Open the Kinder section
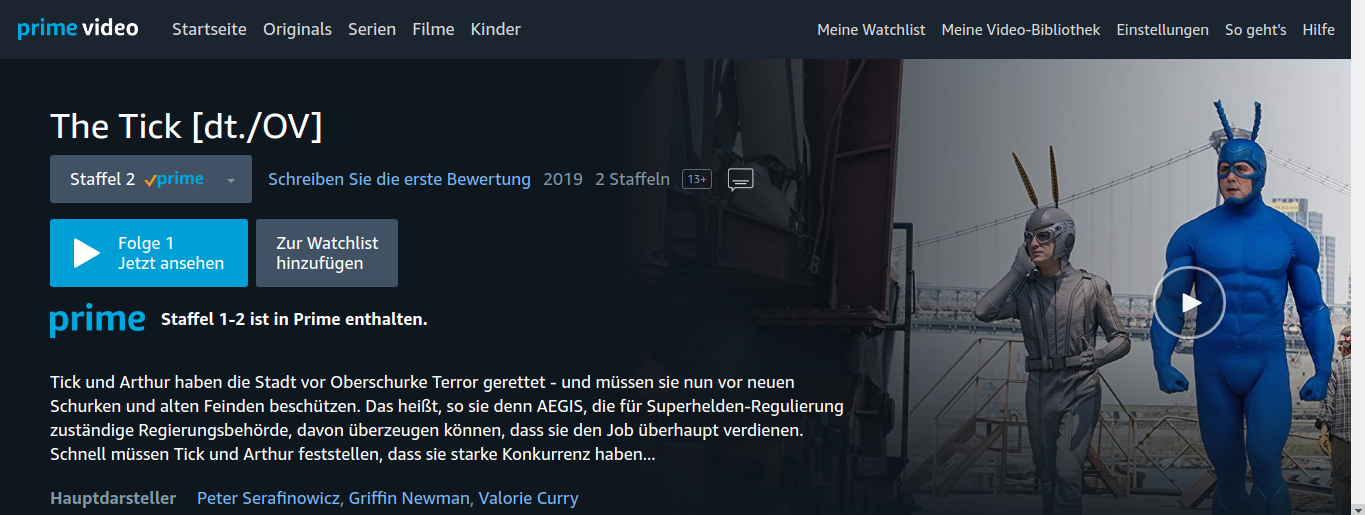Viewport: 1365px width, 515px height. pyautogui.click(x=495, y=29)
